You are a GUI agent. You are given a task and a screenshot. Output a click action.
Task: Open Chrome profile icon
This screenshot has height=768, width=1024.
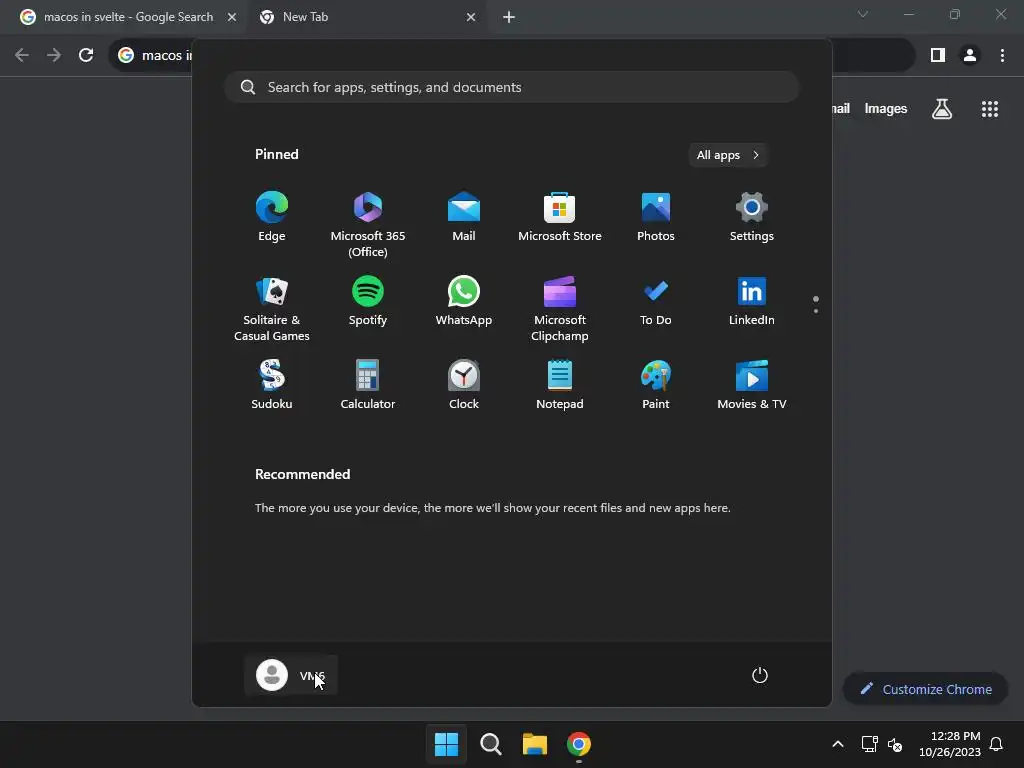pyautogui.click(x=970, y=55)
